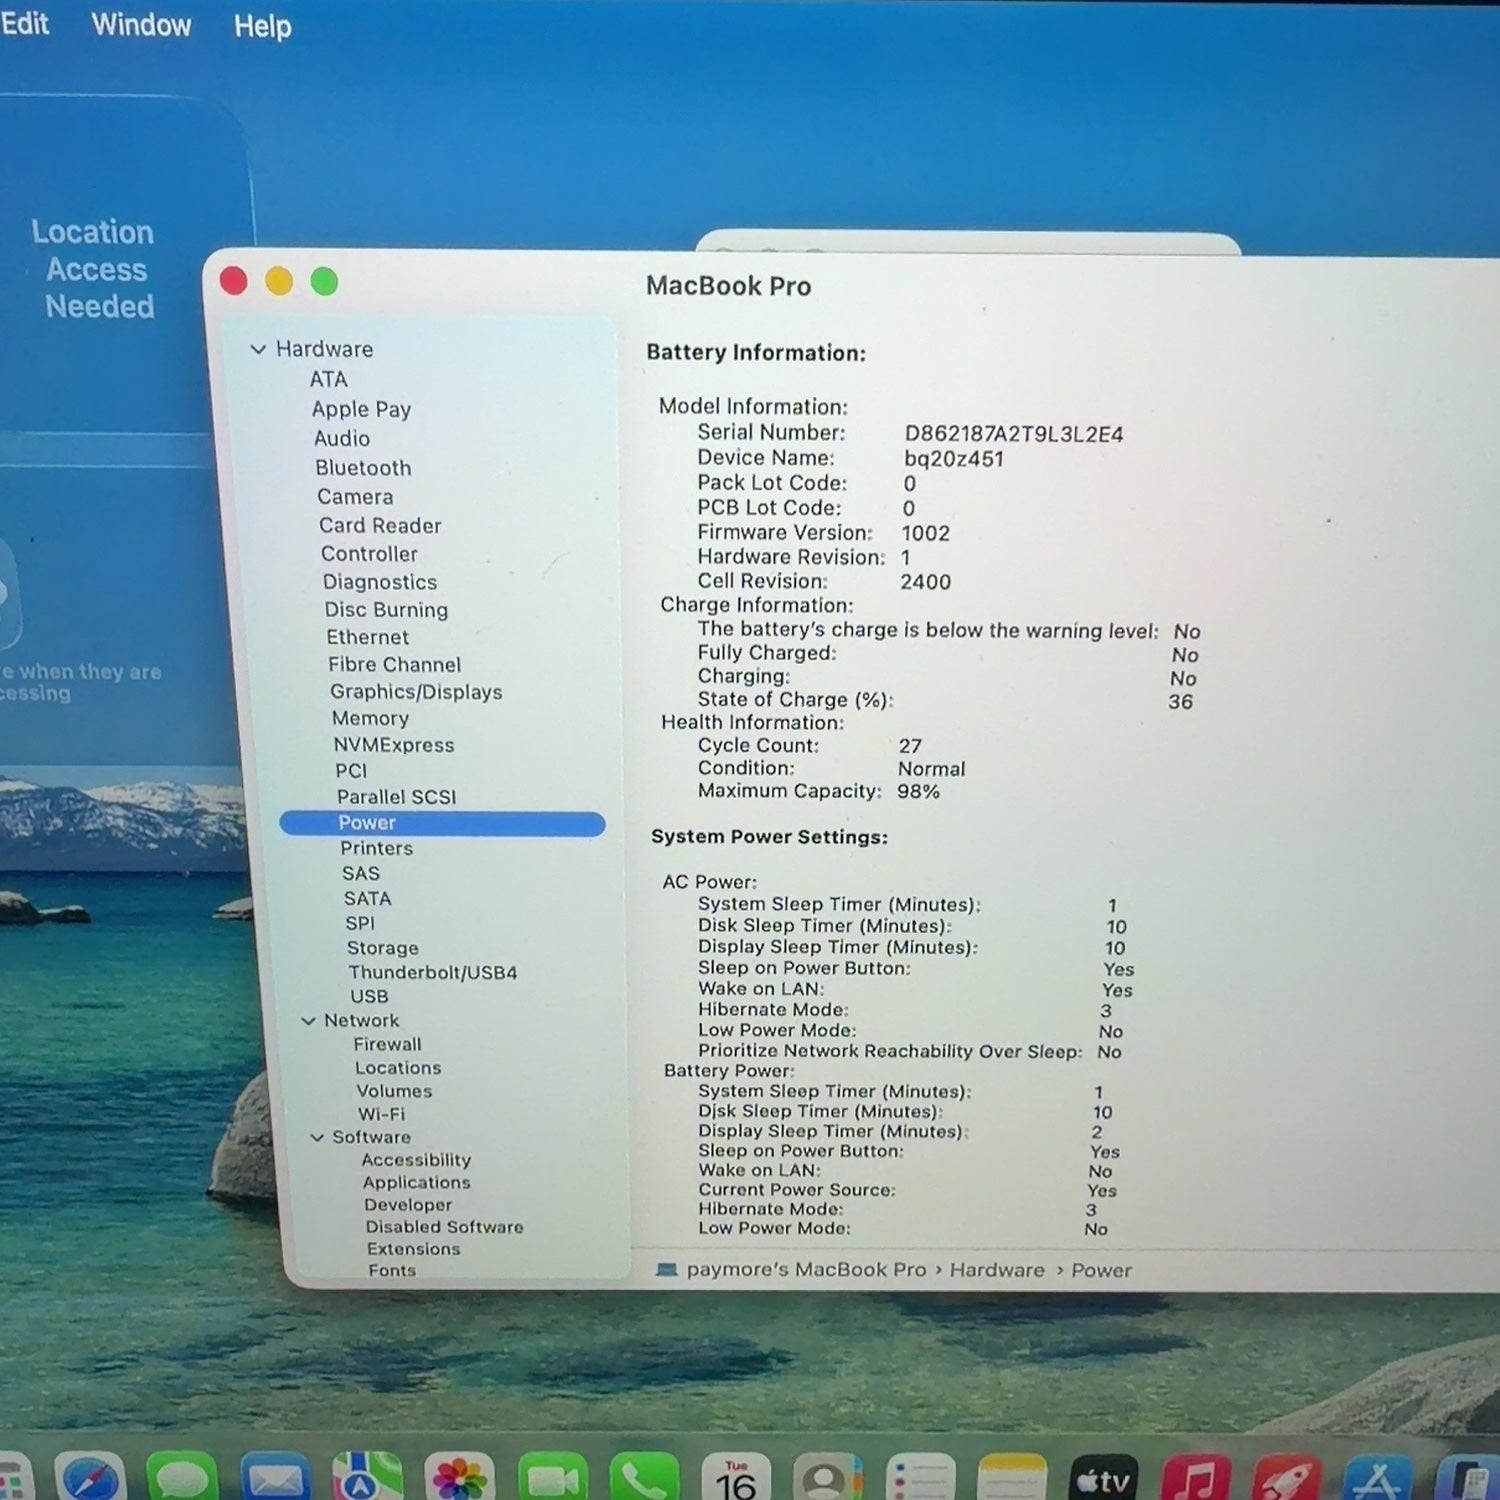Open Disabled Software in the sidebar
The image size is (1500, 1500).
point(444,1227)
